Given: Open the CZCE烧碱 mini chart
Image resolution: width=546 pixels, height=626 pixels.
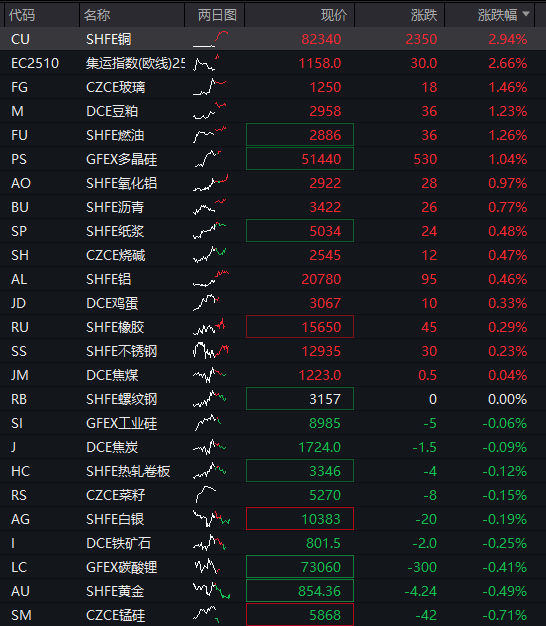Looking at the screenshot, I should 210,255.
